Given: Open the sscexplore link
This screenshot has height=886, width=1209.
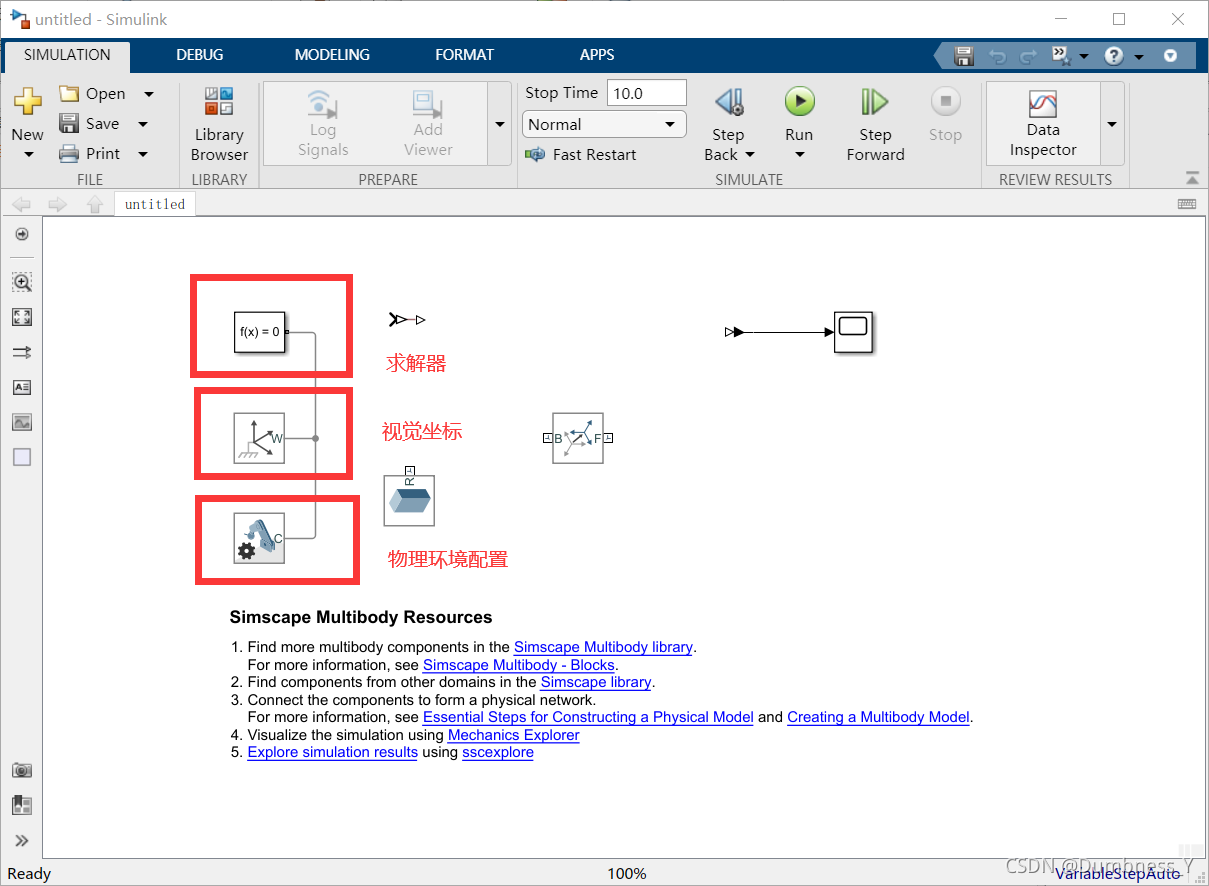Looking at the screenshot, I should click(x=498, y=752).
